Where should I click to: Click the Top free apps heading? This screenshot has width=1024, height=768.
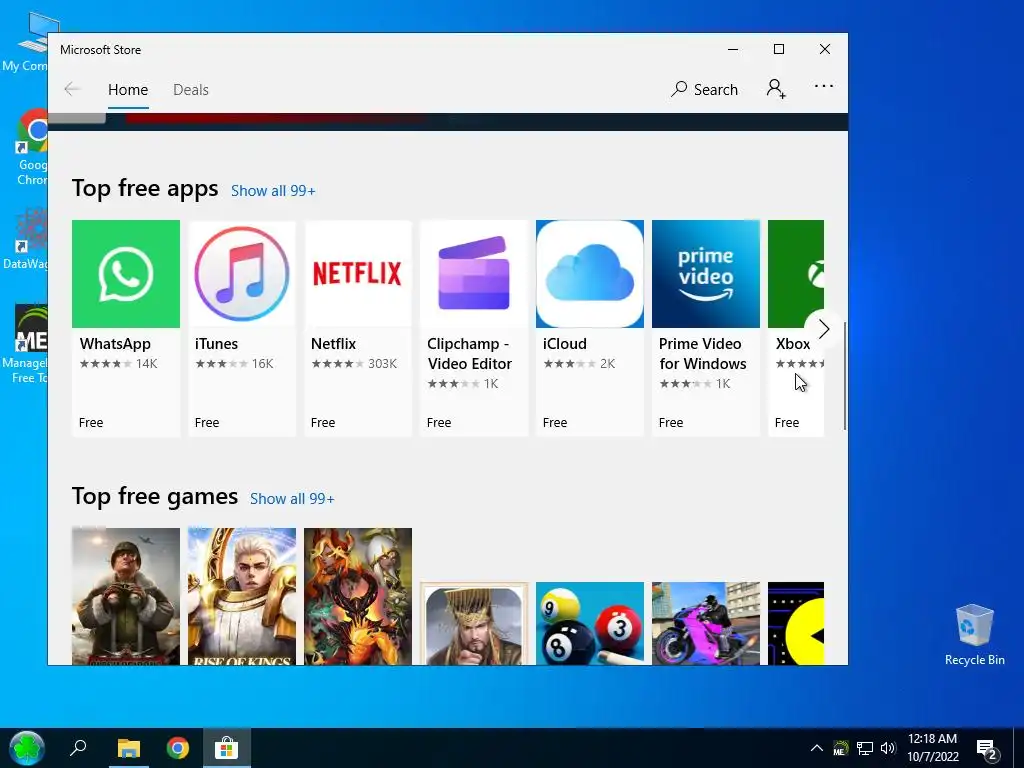[145, 188]
